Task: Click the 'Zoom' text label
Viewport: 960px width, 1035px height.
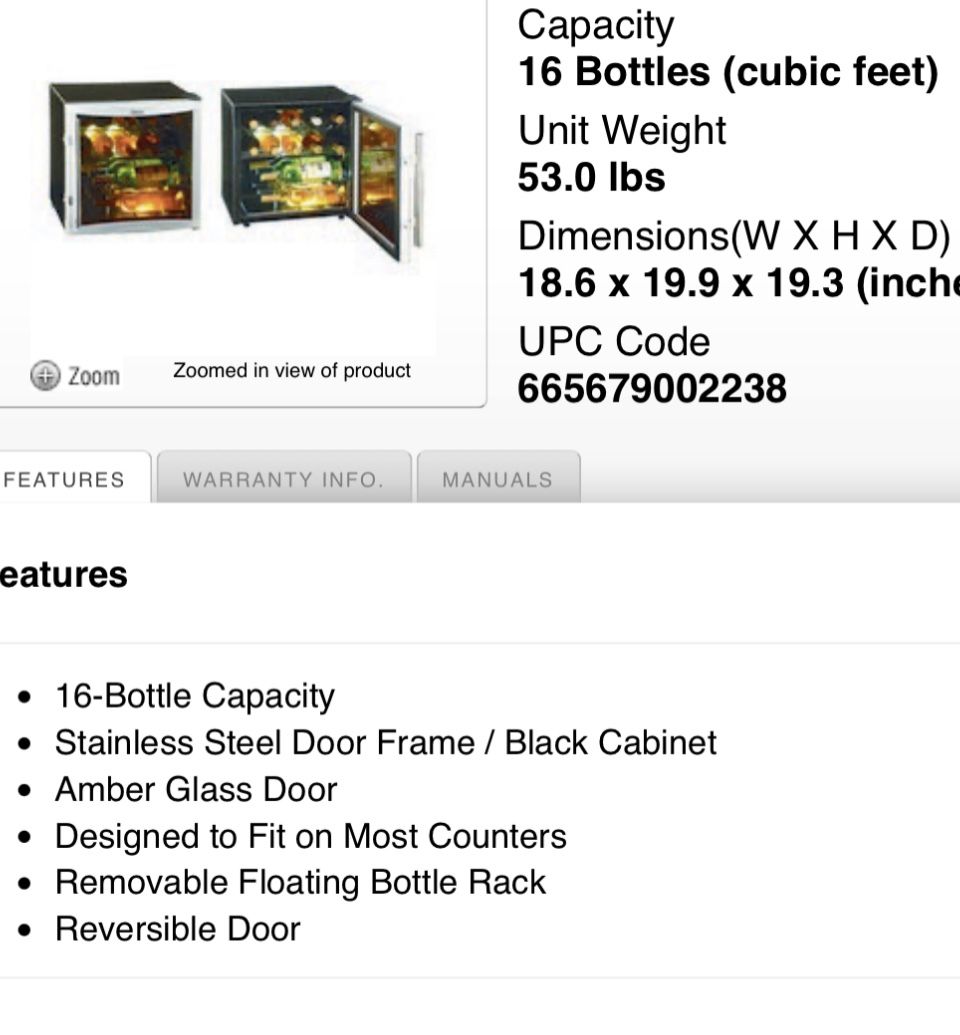Action: [x=94, y=377]
